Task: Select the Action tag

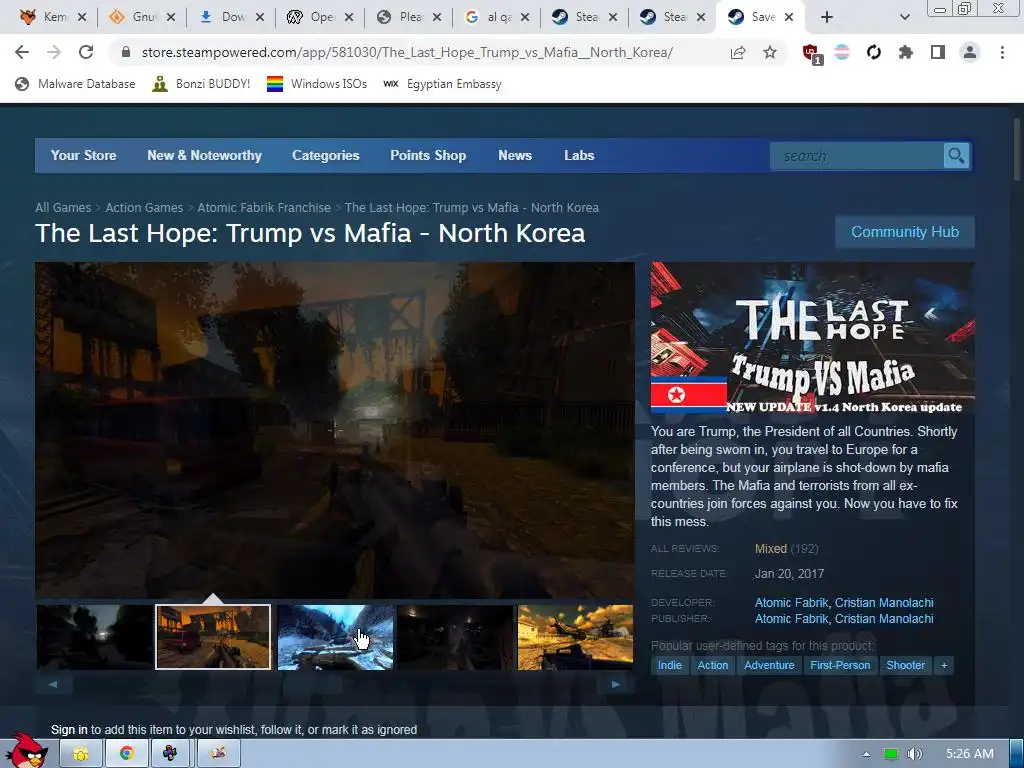Action: (x=712, y=665)
